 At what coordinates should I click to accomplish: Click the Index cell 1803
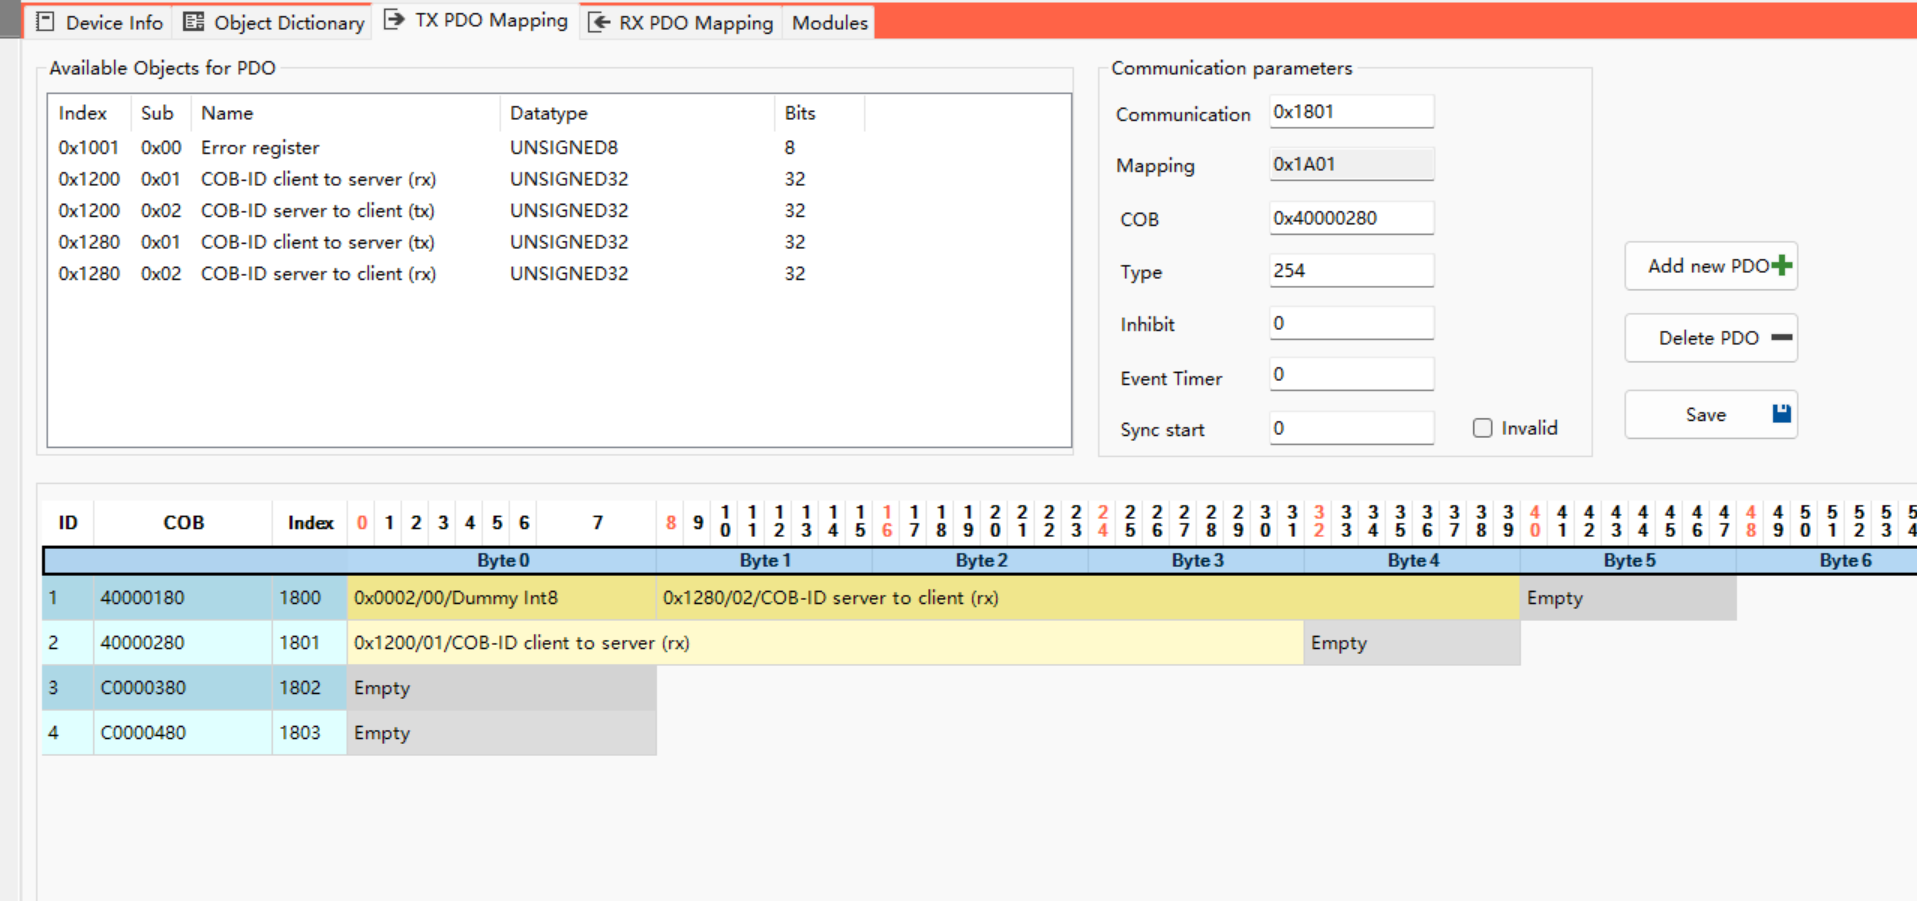click(x=309, y=733)
